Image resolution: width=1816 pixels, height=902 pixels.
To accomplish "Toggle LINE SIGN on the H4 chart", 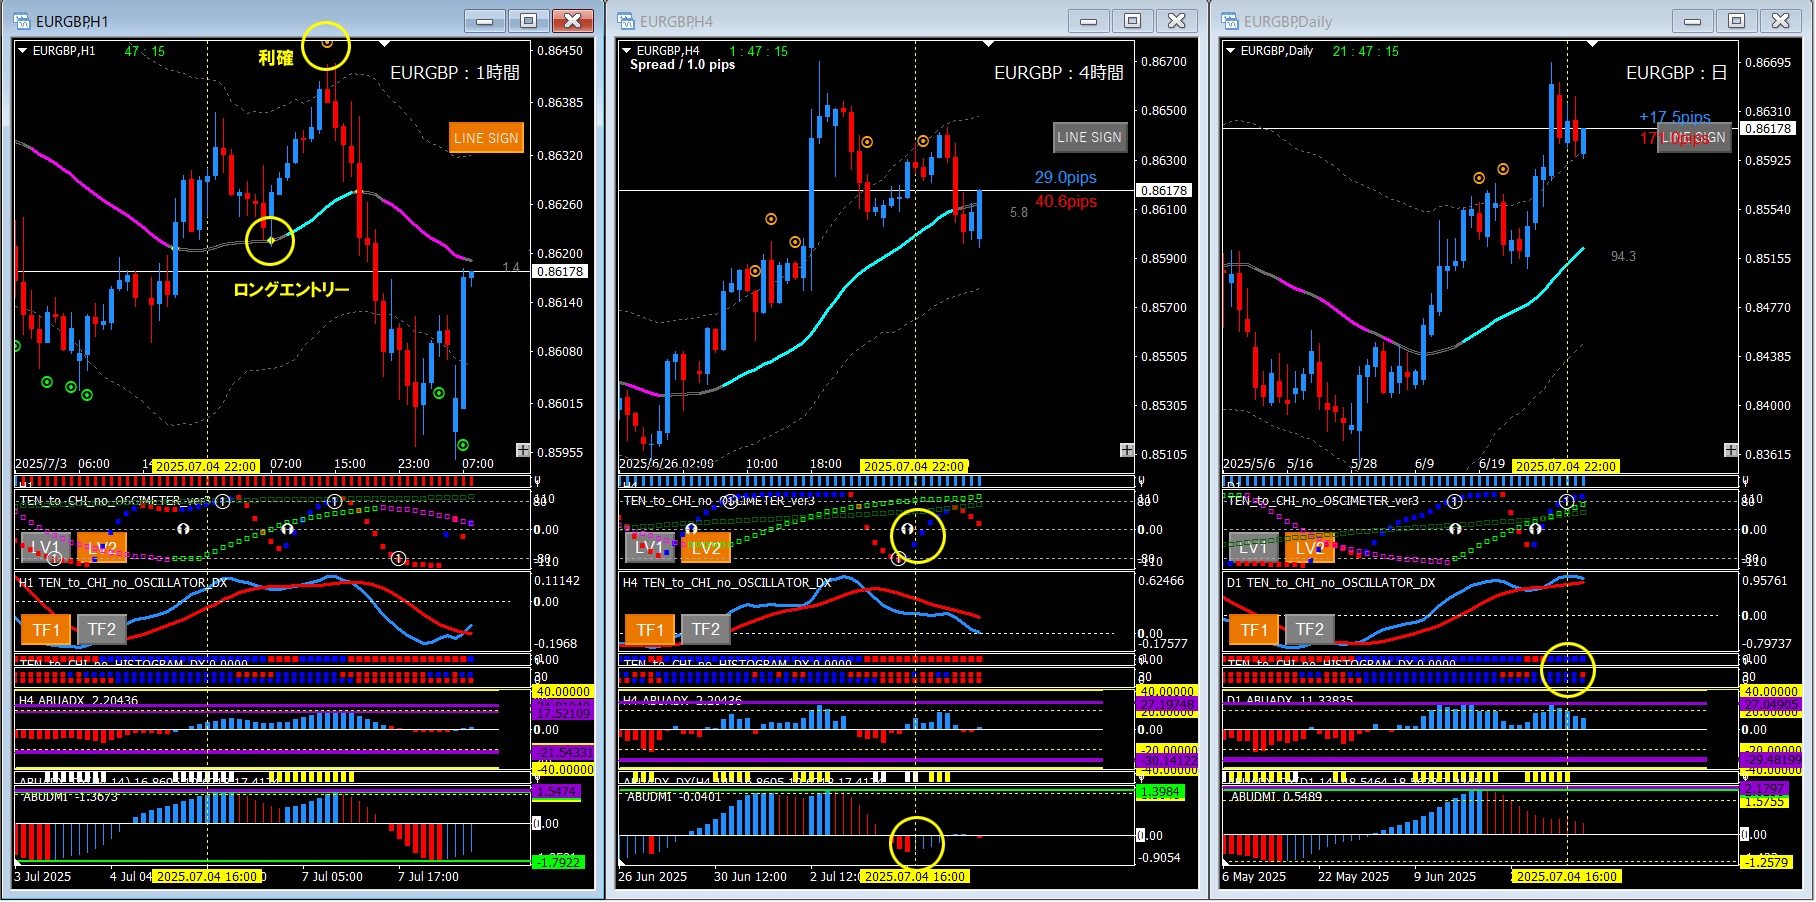I will pyautogui.click(x=1090, y=137).
